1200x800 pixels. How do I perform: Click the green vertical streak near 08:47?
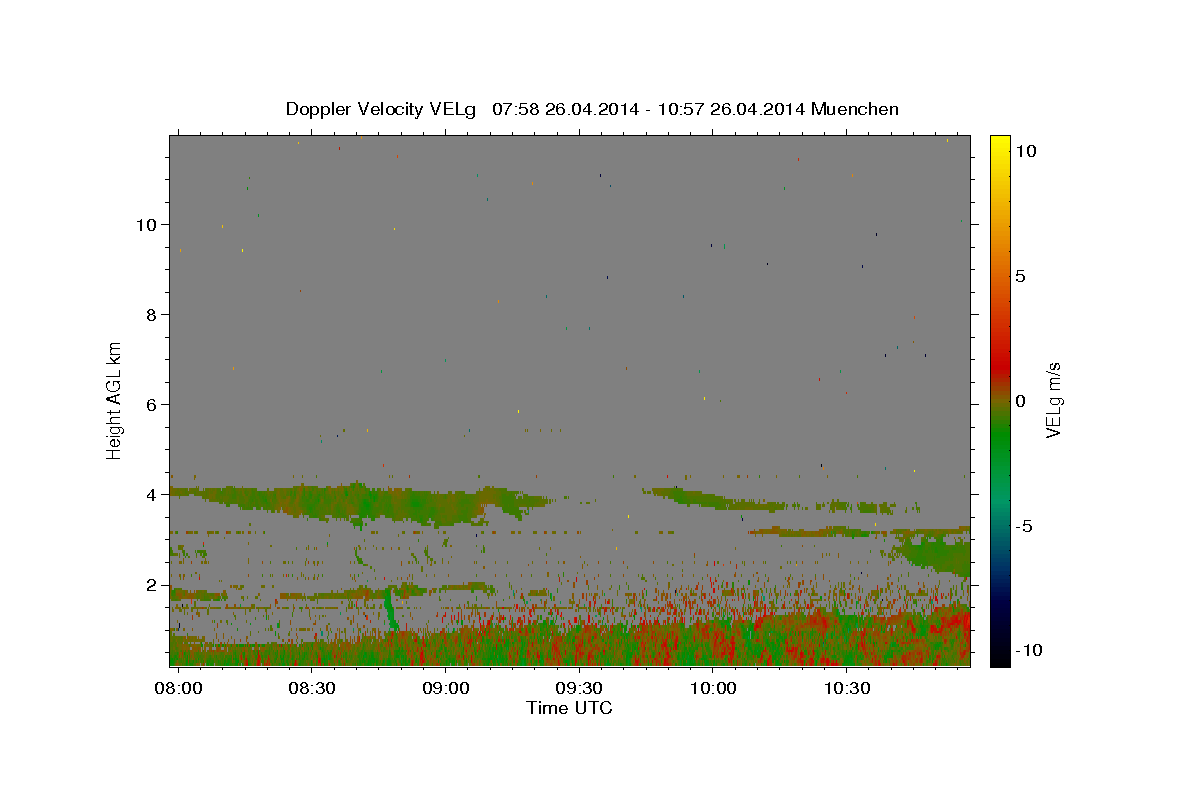click(x=390, y=608)
